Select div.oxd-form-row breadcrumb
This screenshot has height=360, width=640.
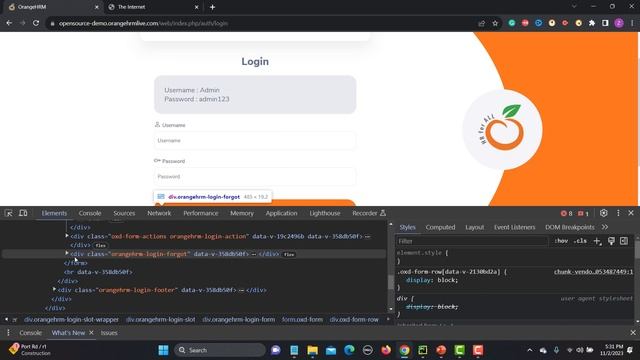pyautogui.click(x=354, y=320)
